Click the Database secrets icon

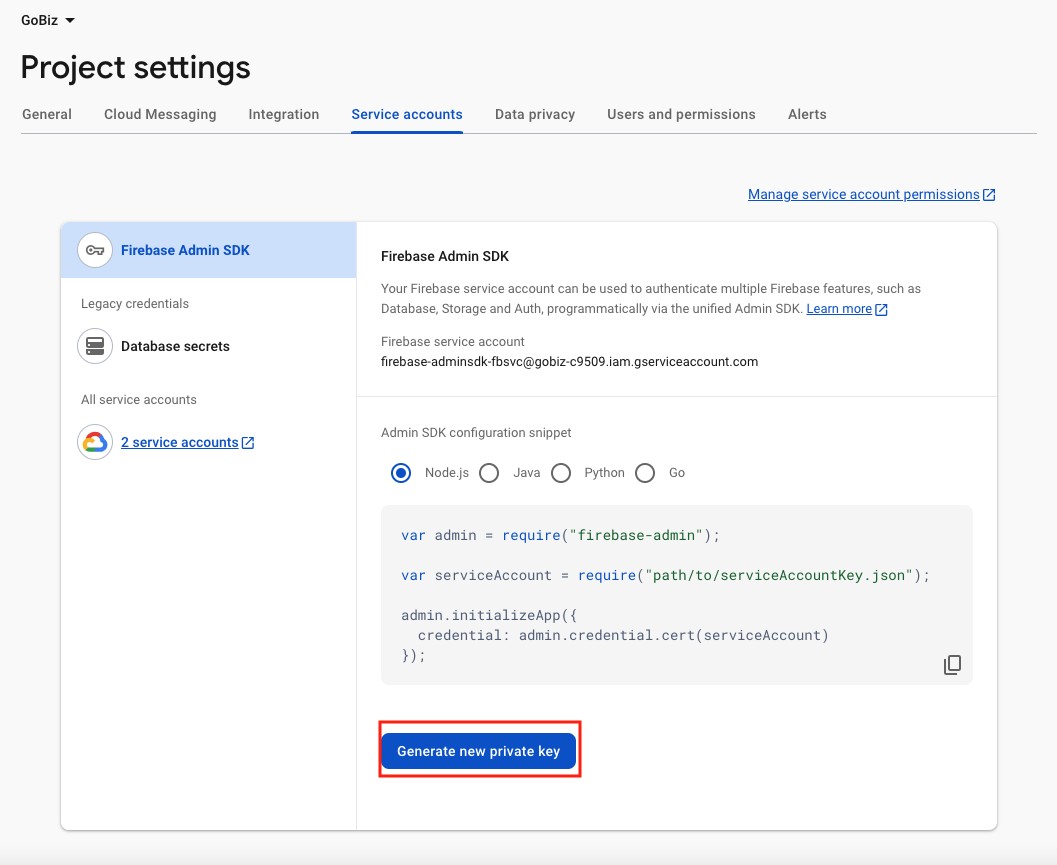click(x=95, y=346)
